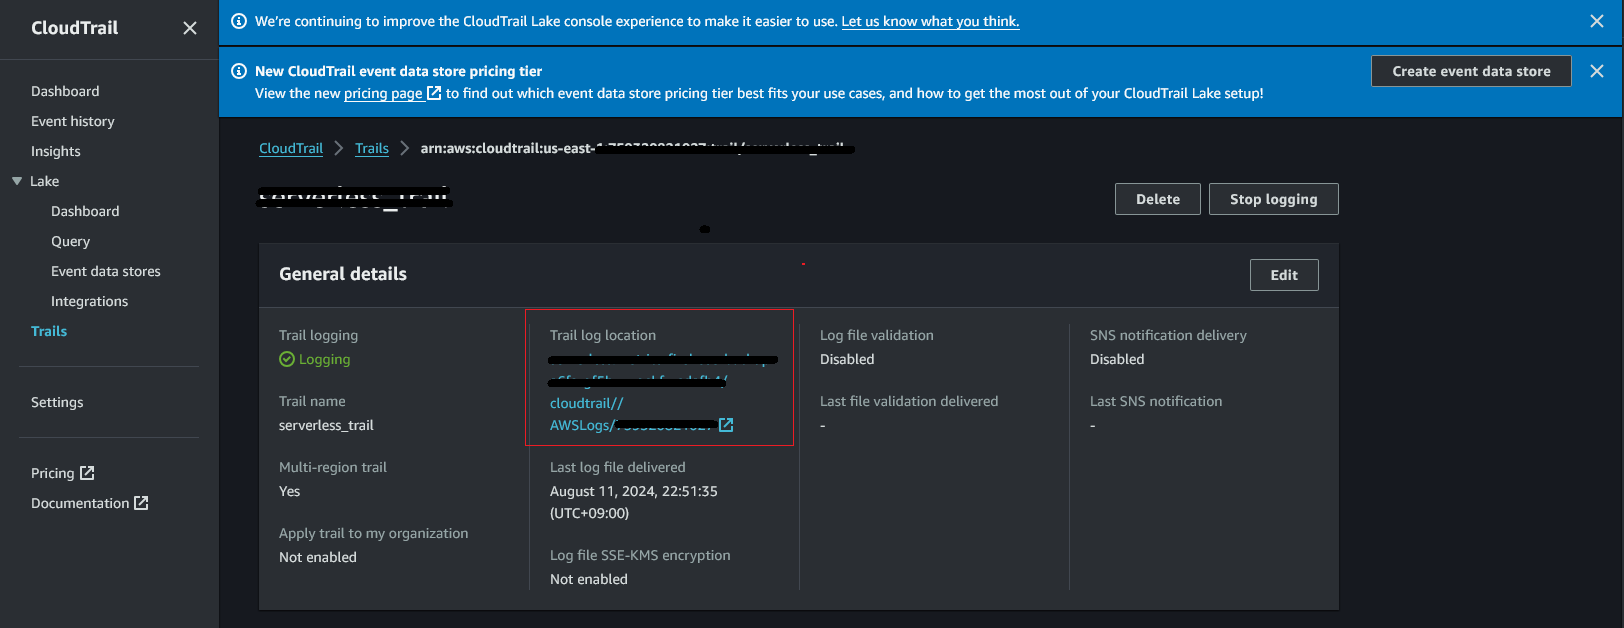Image resolution: width=1624 pixels, height=628 pixels.
Task: Open the 'Let us know what you think' link
Action: coord(930,21)
